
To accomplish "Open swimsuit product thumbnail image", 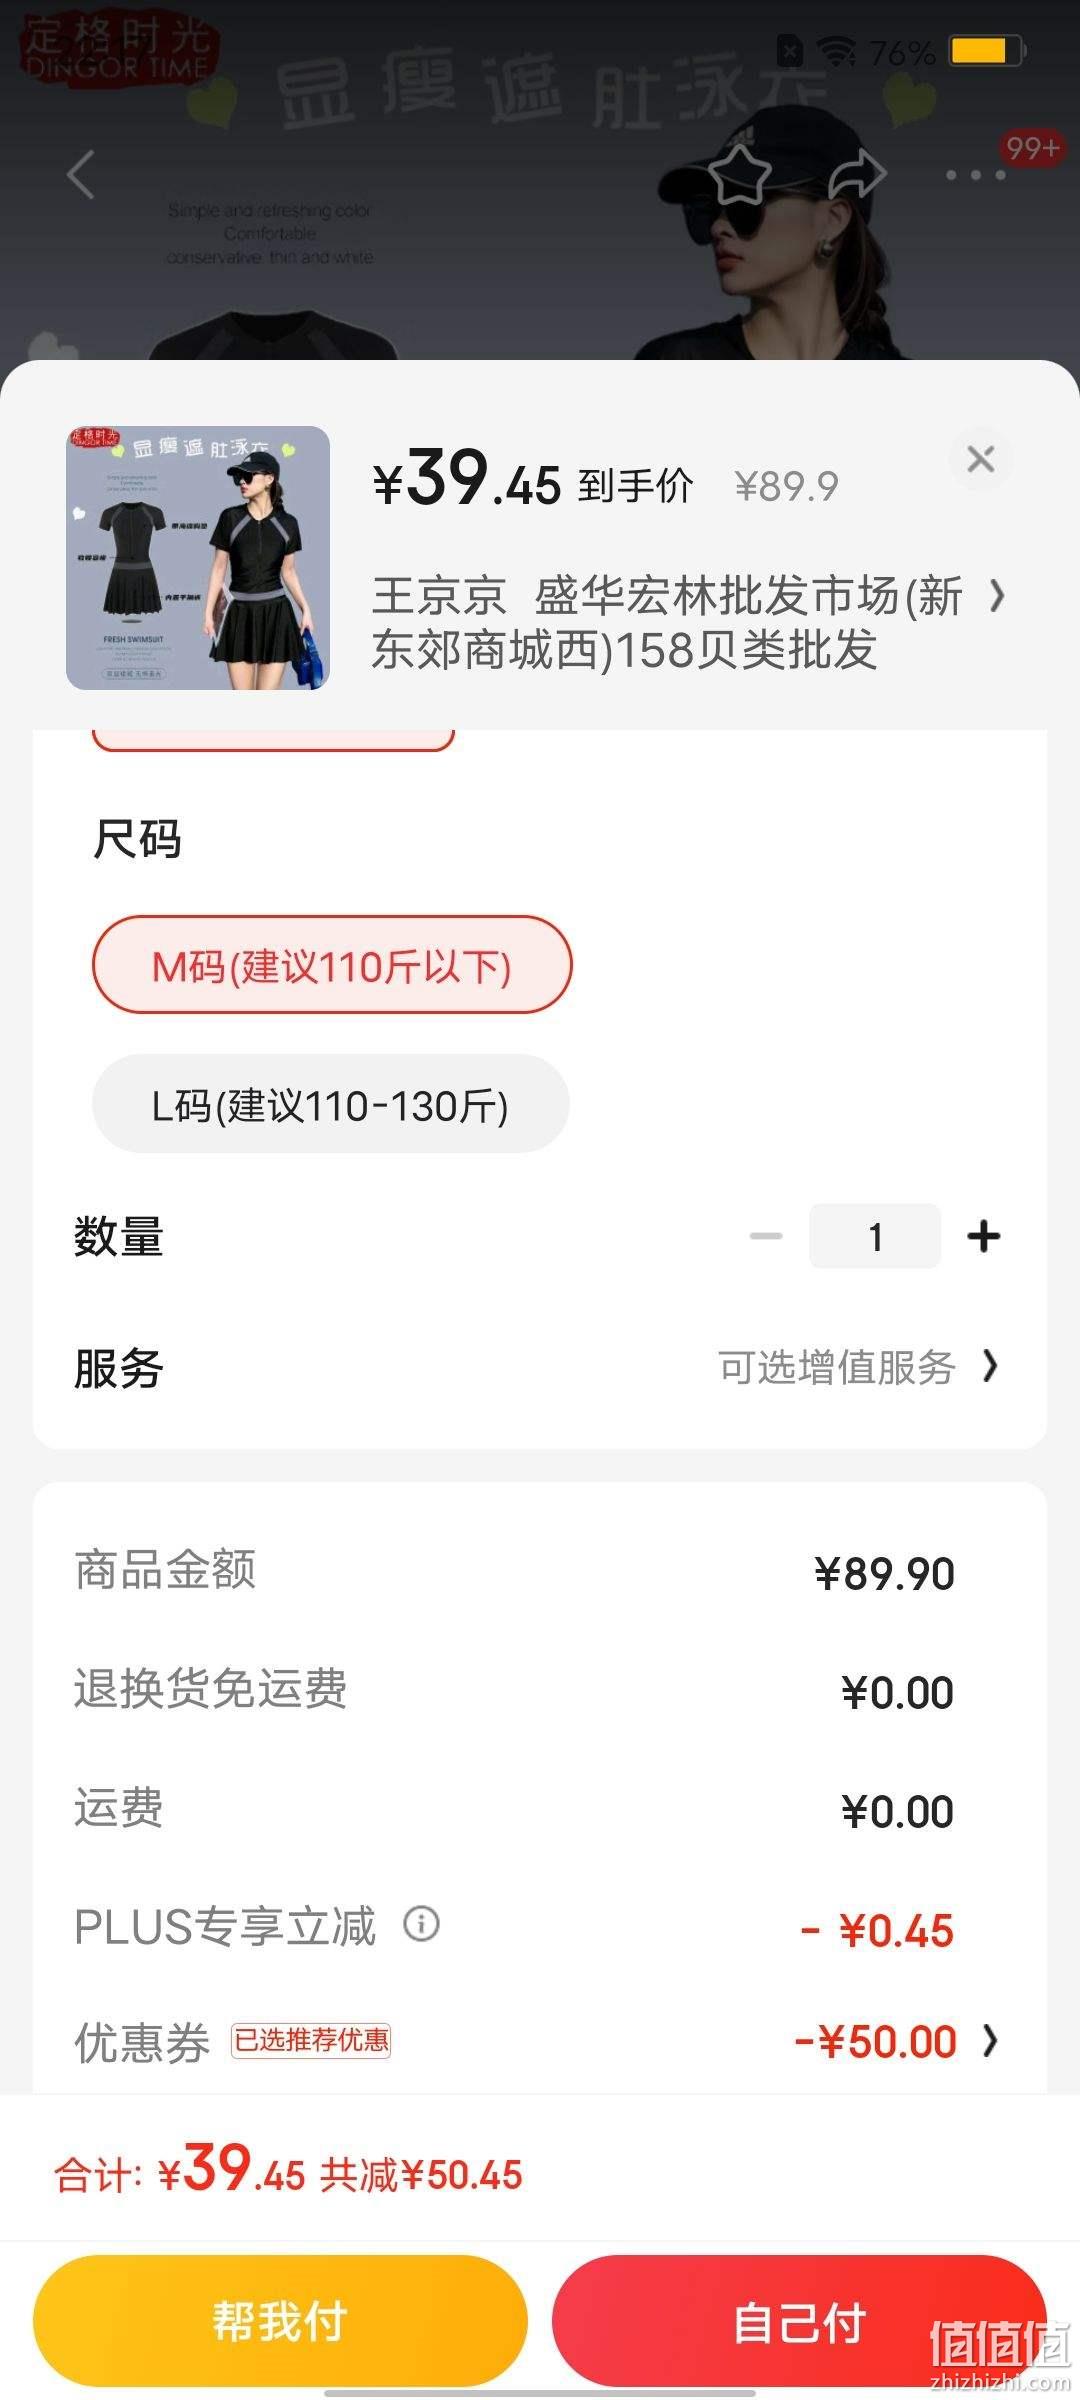I will [x=198, y=558].
